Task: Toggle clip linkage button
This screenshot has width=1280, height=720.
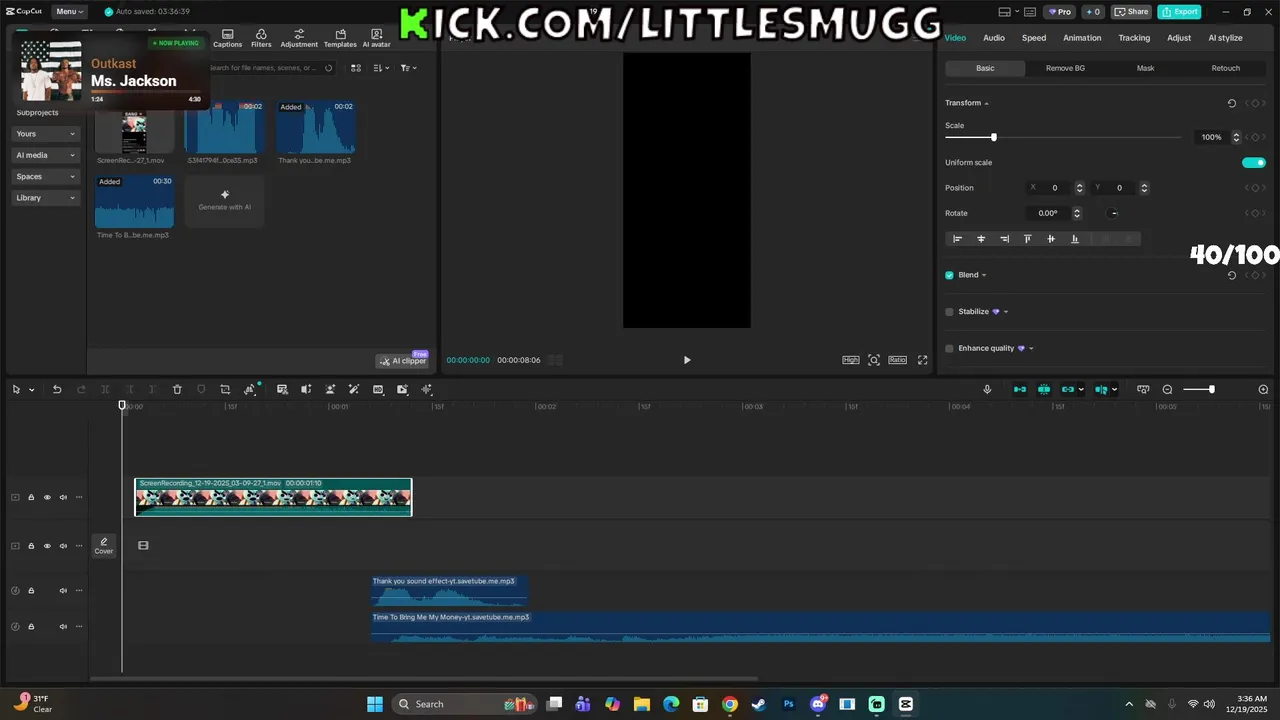Action: tap(1068, 389)
